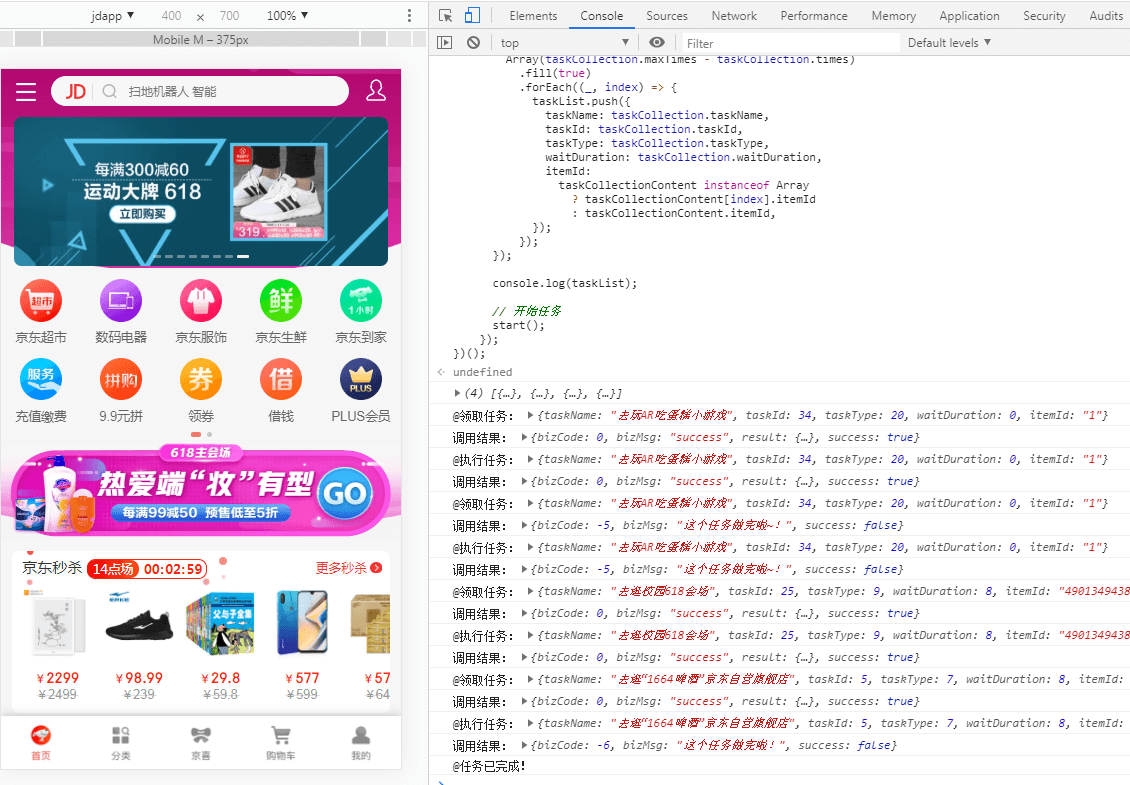The width and height of the screenshot is (1130, 785).
Task: Open the 京东生鲜 category icon
Action: tap(281, 301)
